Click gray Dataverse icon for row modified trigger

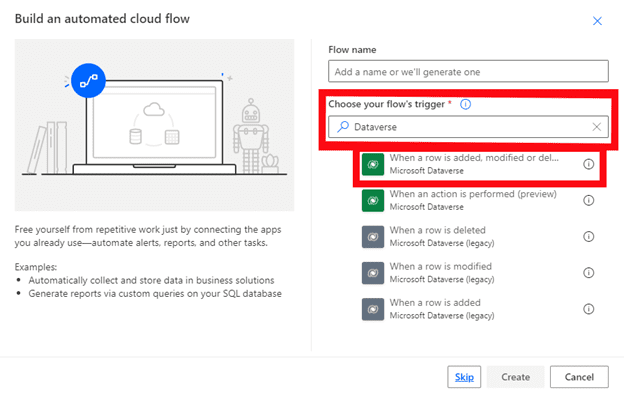(x=373, y=273)
